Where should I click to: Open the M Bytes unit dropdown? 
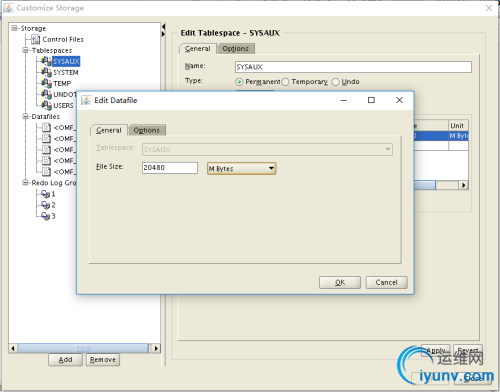click(x=242, y=168)
